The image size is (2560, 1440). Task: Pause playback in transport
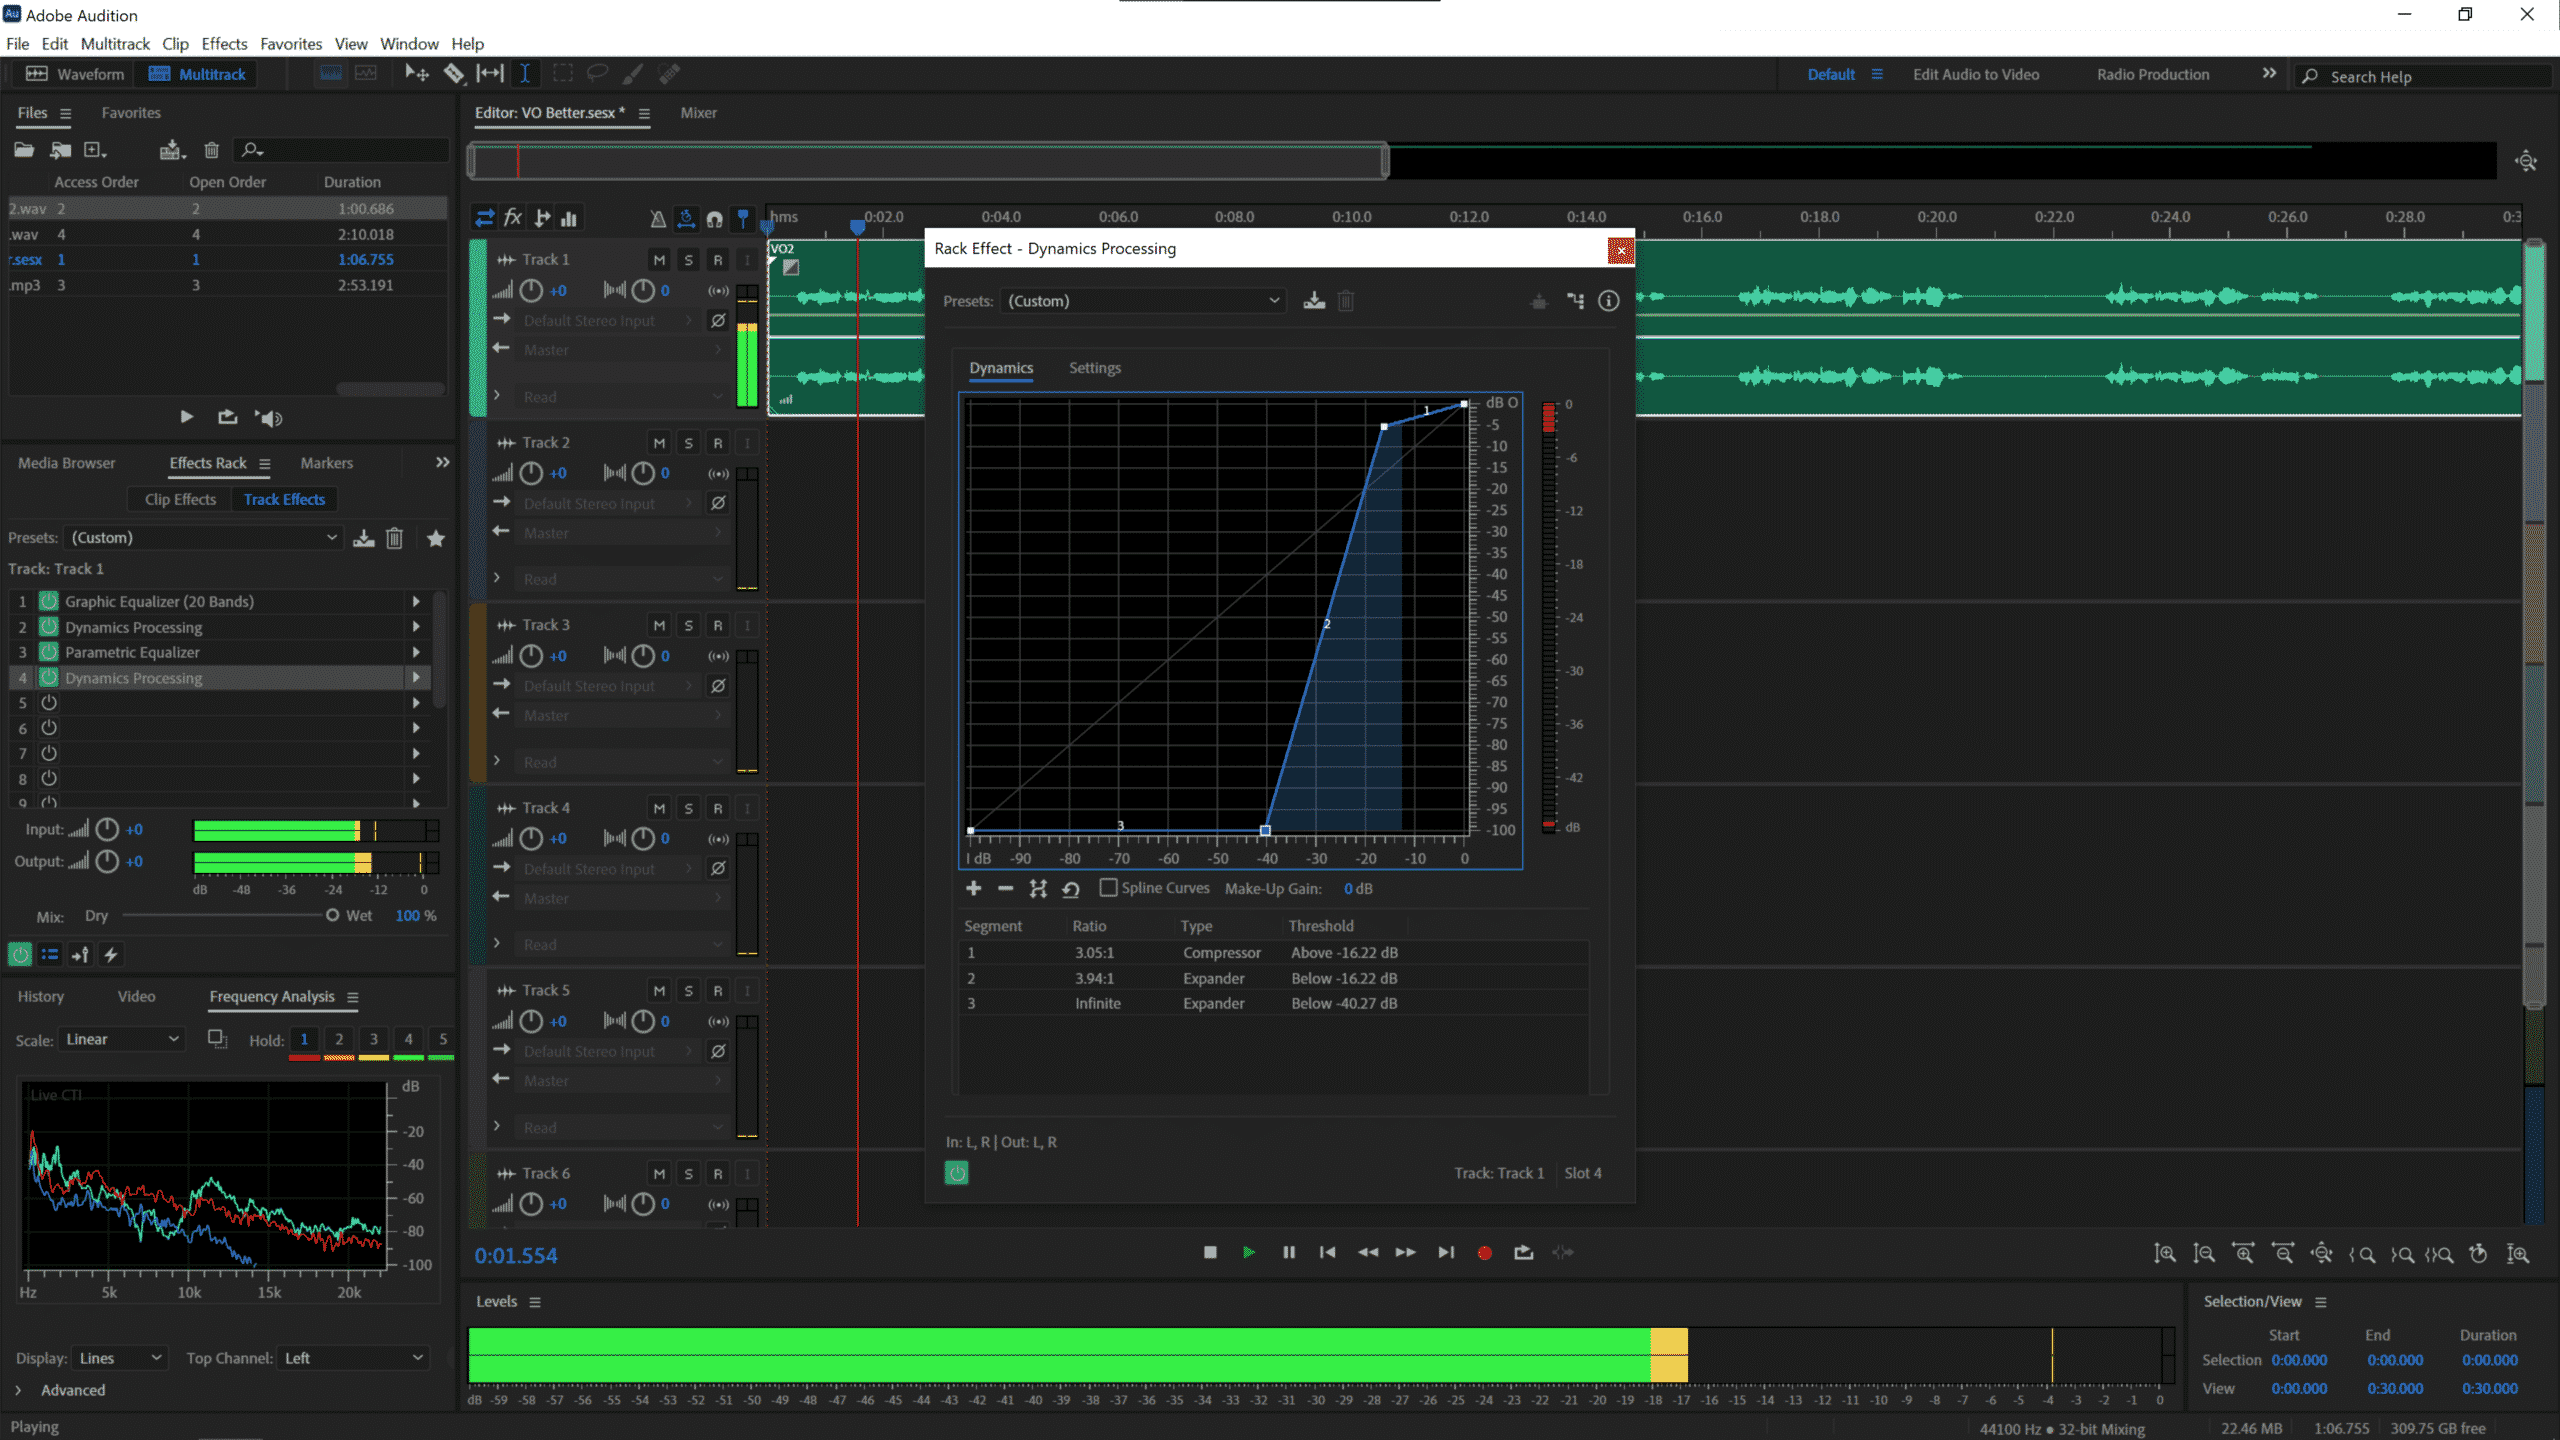click(1288, 1252)
